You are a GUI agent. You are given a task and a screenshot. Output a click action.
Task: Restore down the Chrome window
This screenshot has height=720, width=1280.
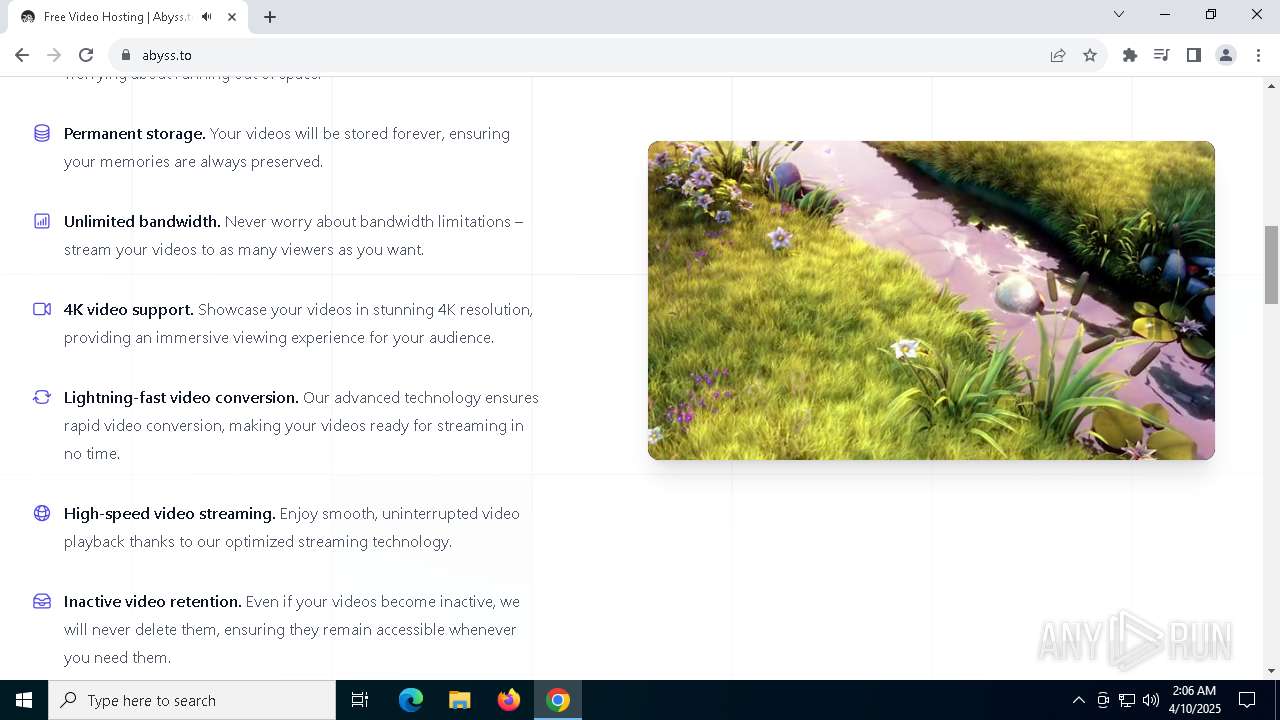pos(1211,14)
